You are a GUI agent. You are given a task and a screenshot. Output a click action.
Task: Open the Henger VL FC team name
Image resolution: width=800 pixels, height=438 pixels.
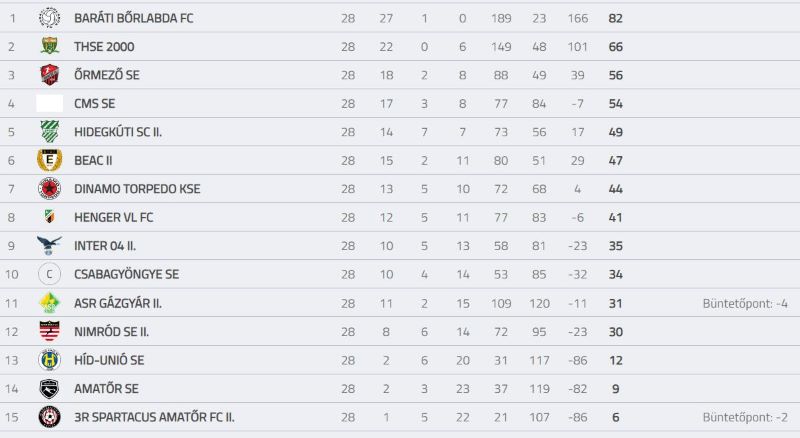[x=113, y=217]
